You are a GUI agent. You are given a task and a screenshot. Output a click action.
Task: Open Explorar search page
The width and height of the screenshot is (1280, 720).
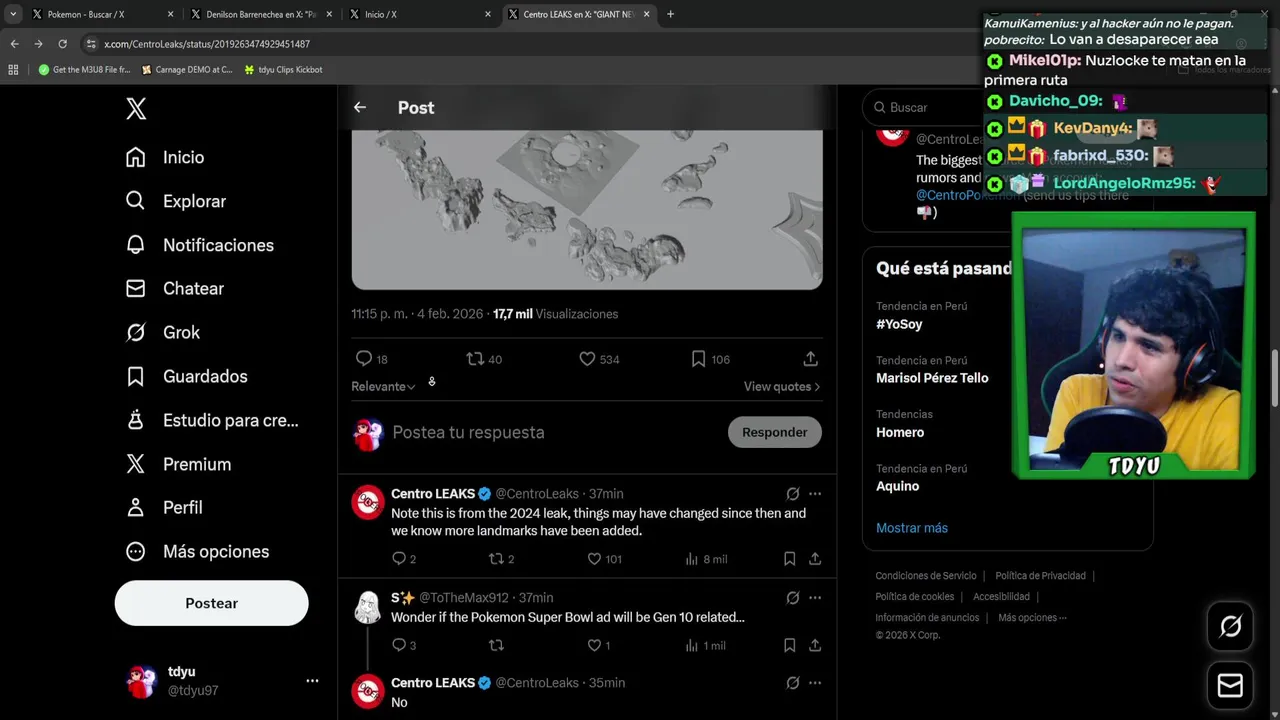(176, 201)
